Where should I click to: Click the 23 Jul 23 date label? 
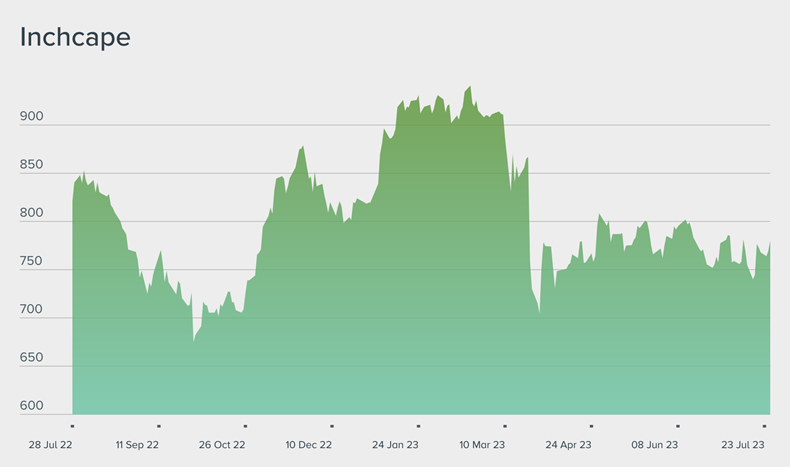(x=743, y=444)
